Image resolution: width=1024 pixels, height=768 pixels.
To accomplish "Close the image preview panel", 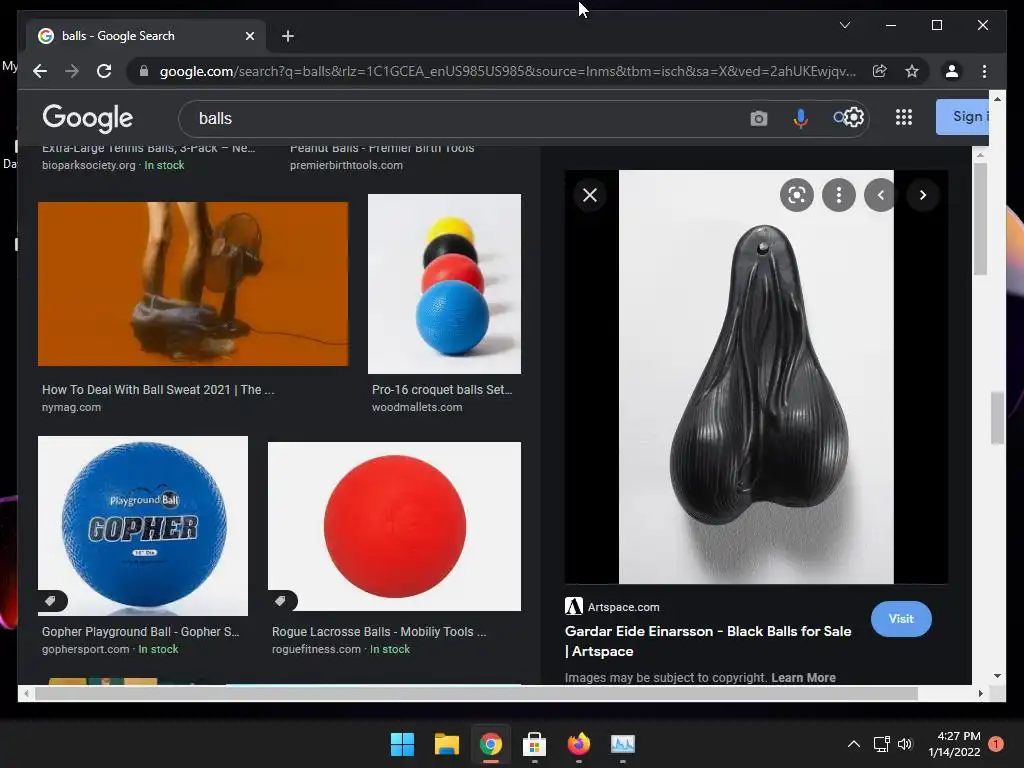I will (x=590, y=195).
